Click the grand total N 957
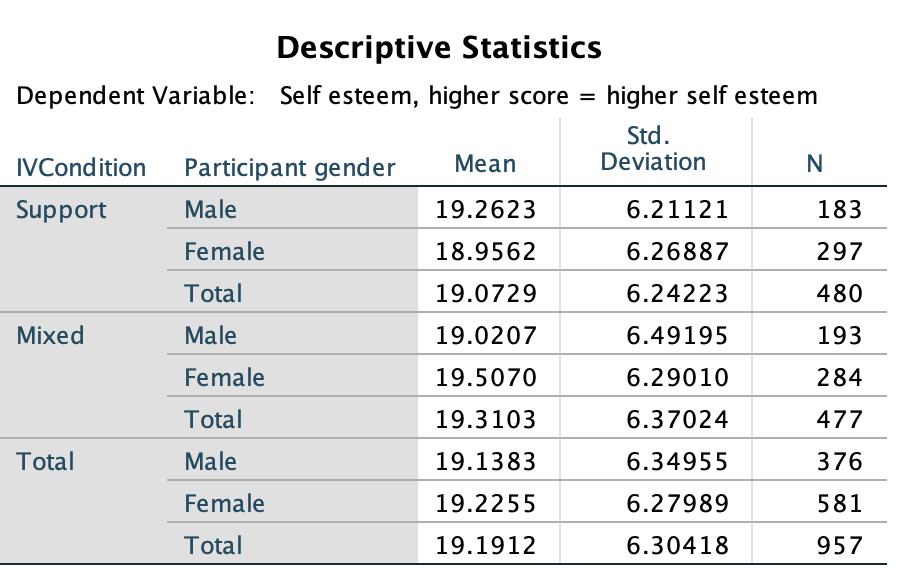Screen dimensions: 900x568 [840, 545]
